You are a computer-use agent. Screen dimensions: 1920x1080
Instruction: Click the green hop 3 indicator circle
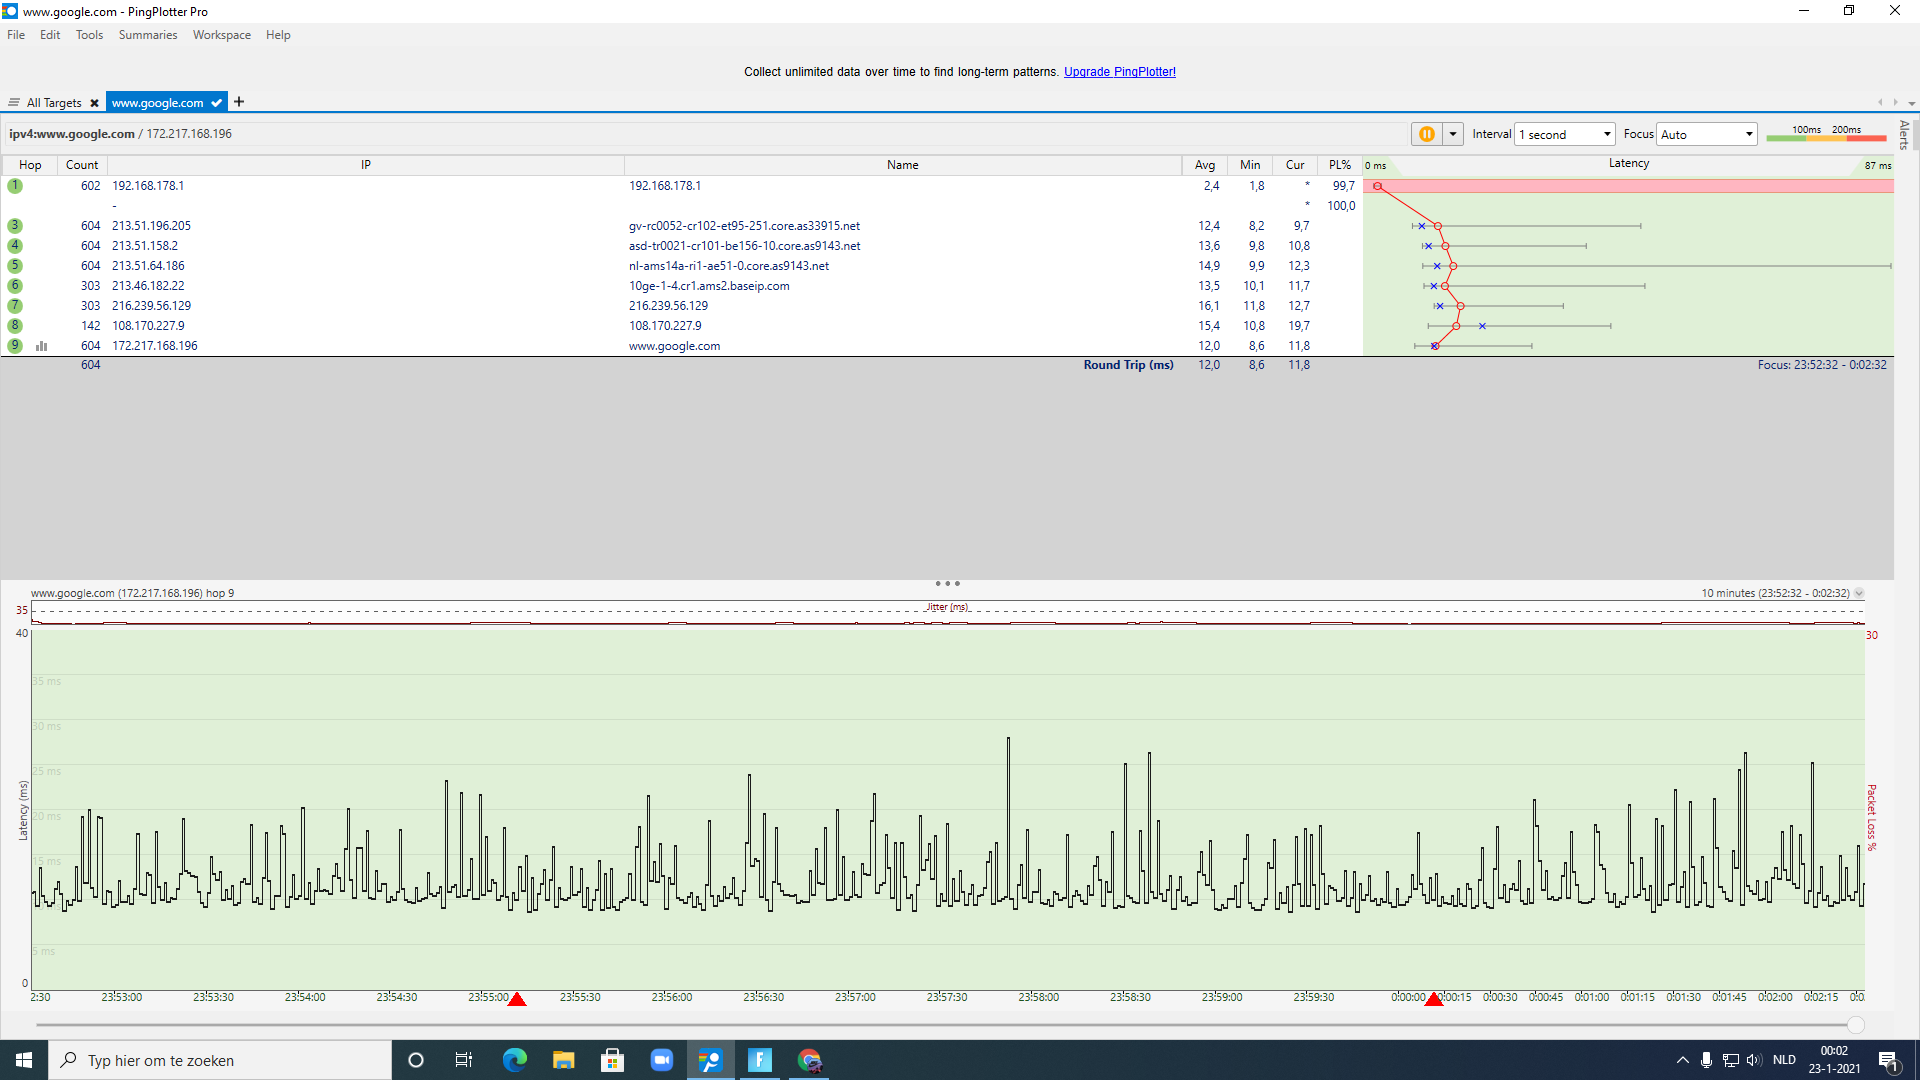pos(15,226)
